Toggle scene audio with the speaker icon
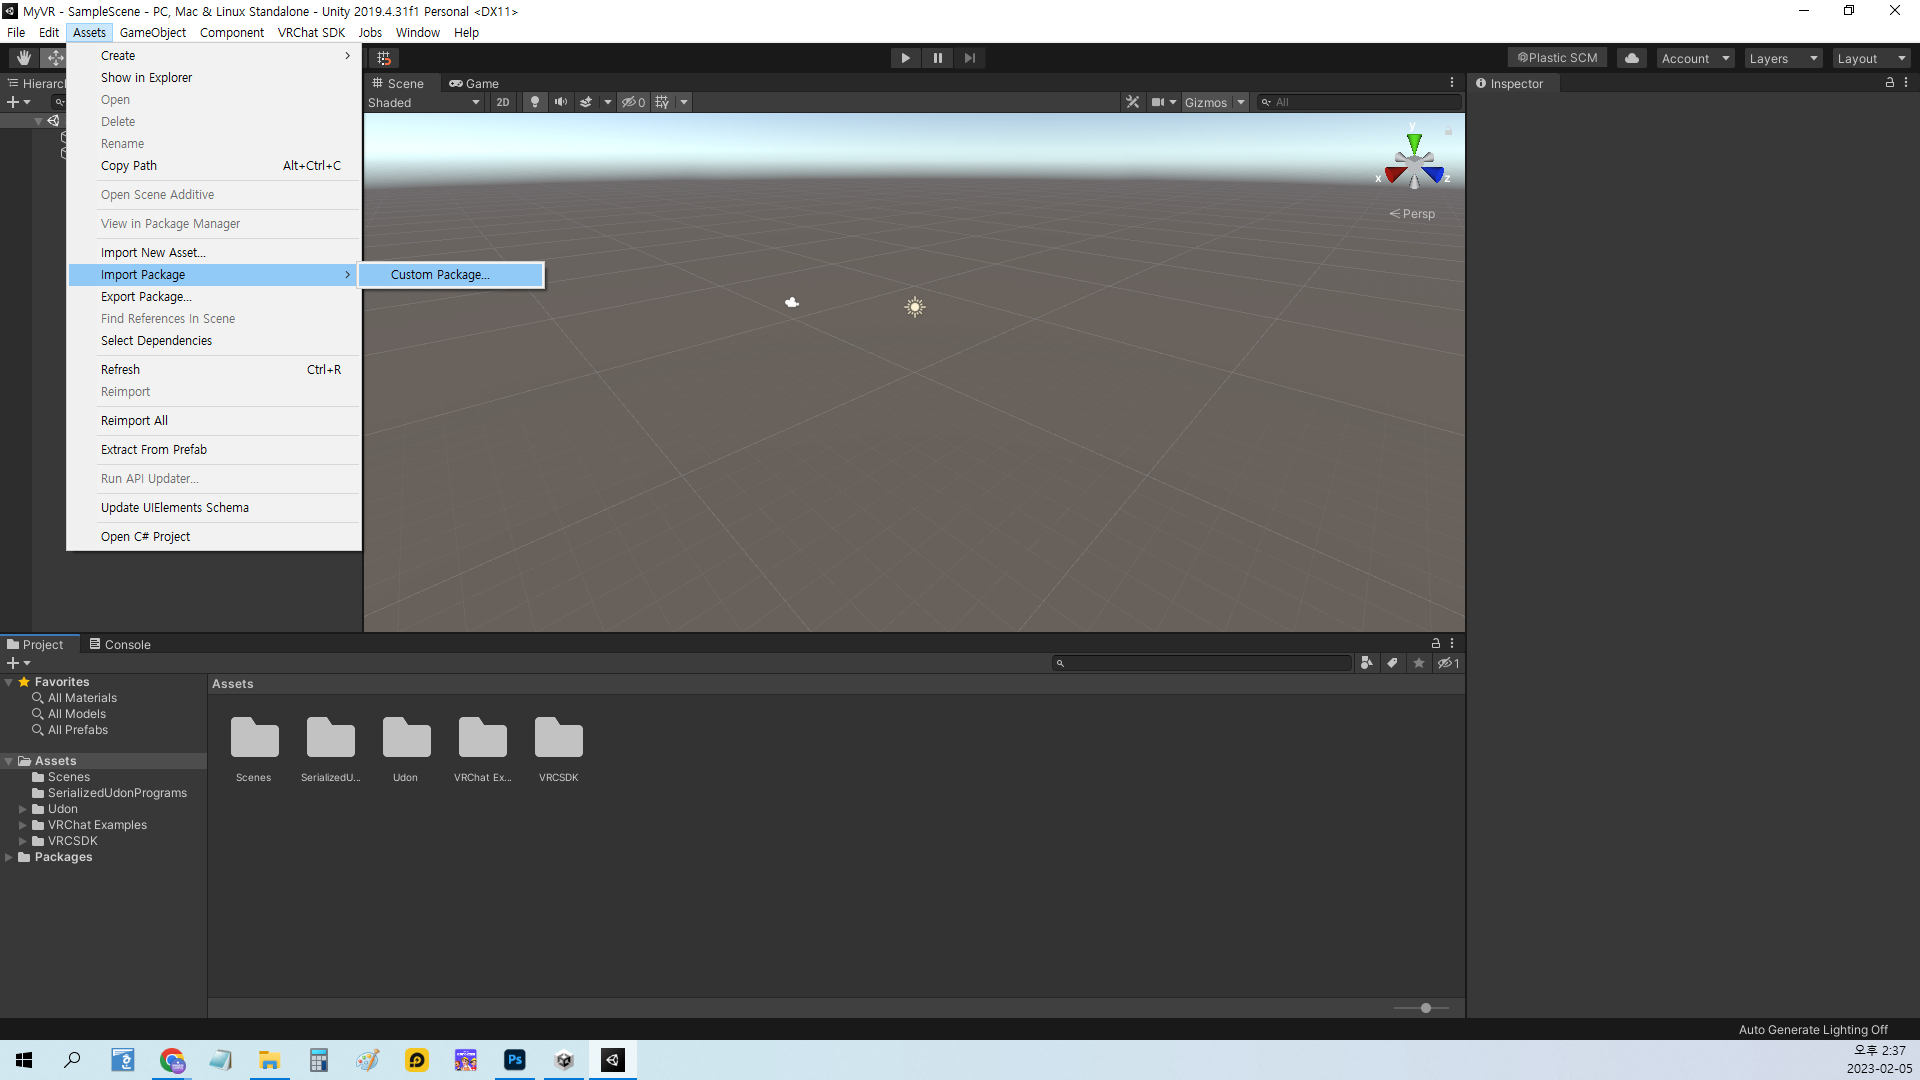1920x1080 pixels. [x=560, y=102]
